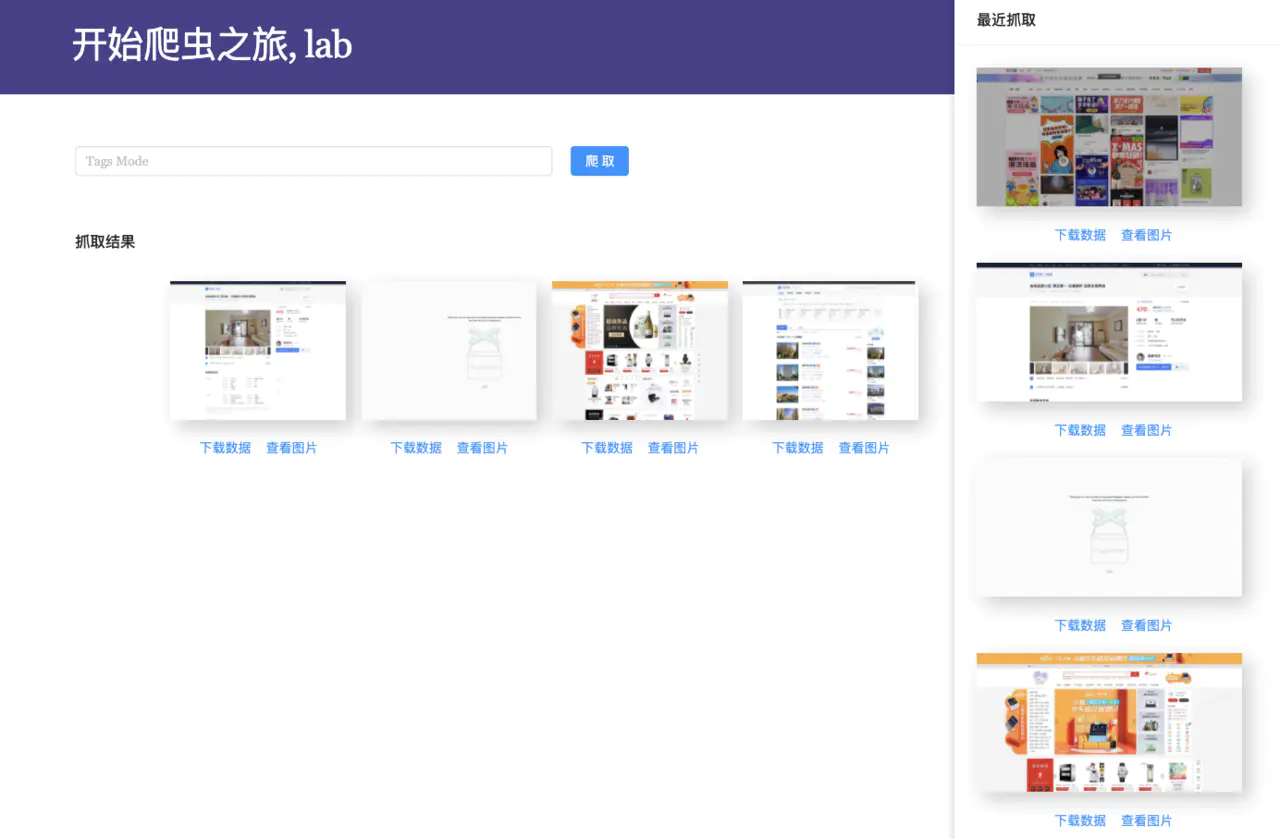Download data for the second crawl result

click(x=416, y=448)
